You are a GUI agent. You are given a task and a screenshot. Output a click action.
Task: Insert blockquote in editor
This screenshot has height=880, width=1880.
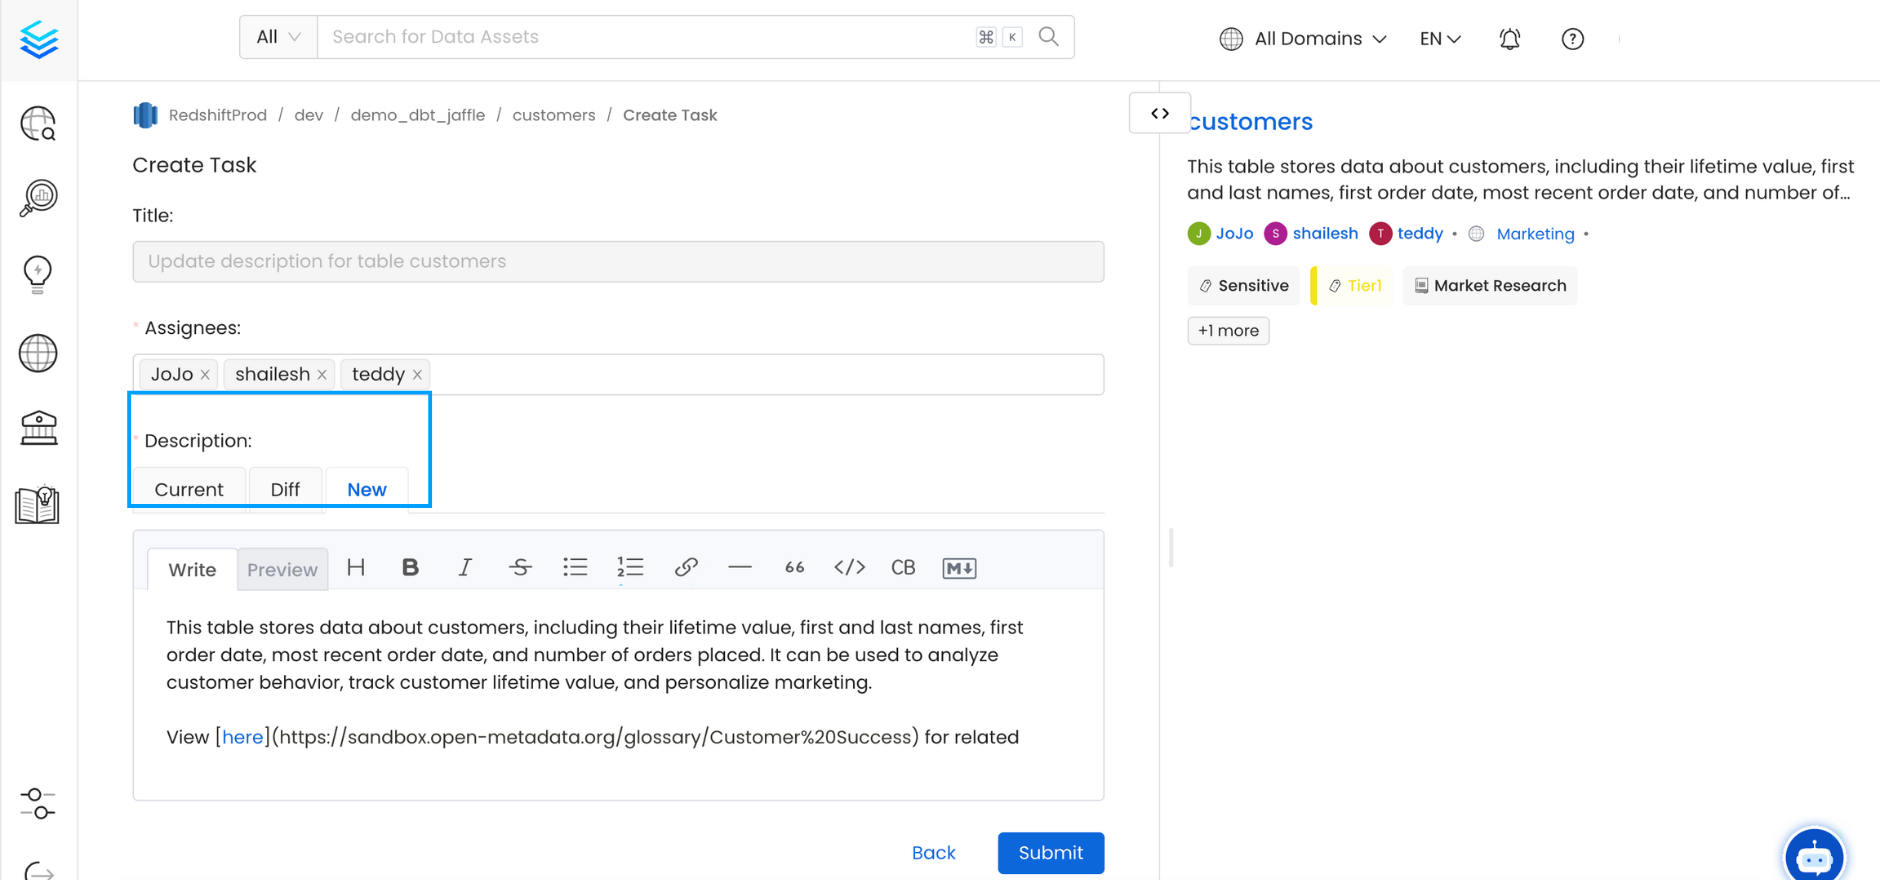point(795,568)
